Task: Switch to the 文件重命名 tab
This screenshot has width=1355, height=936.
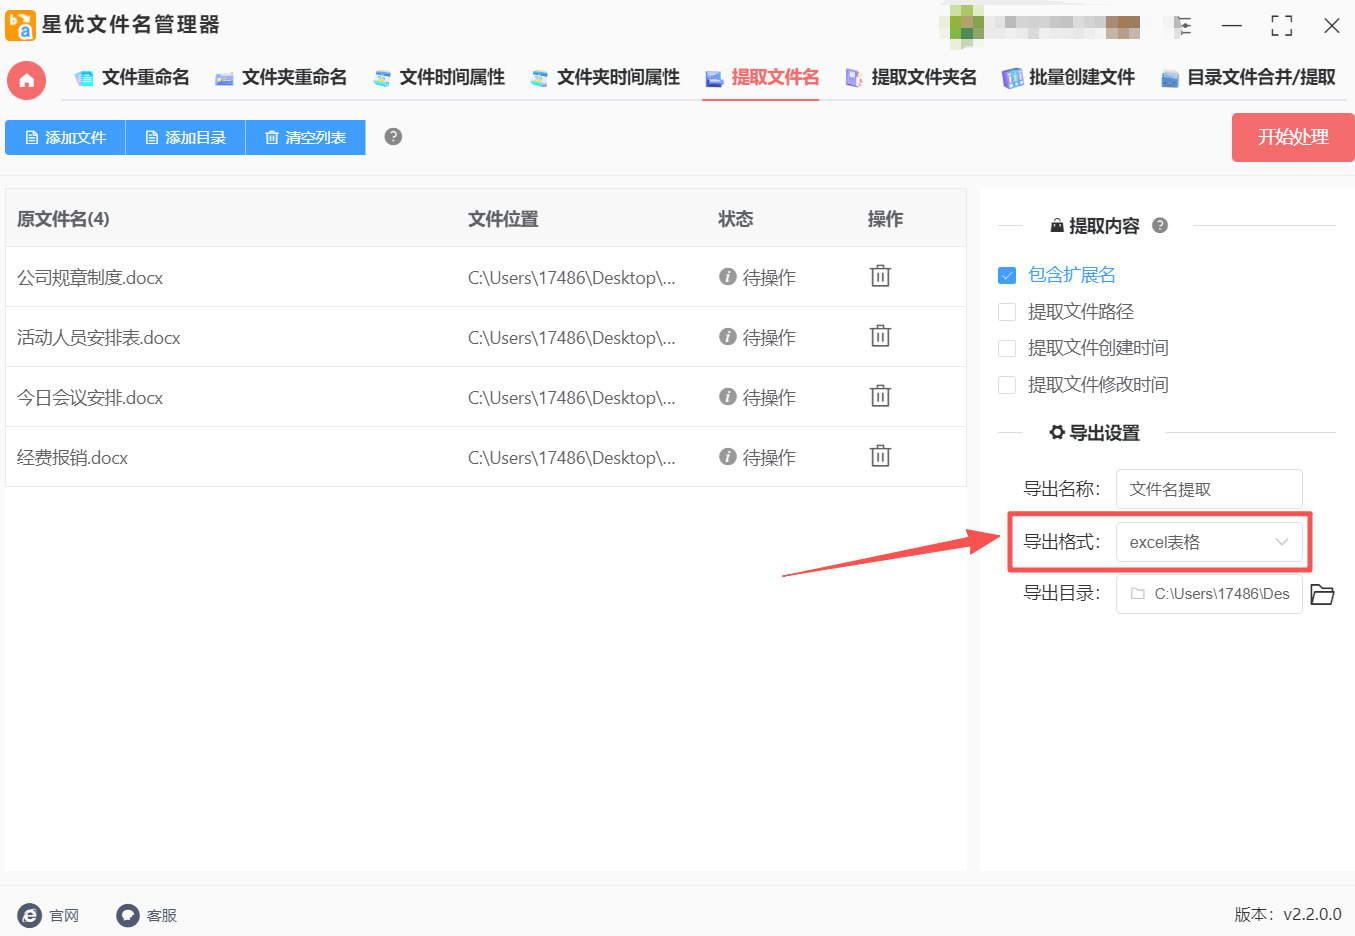Action: (132, 78)
